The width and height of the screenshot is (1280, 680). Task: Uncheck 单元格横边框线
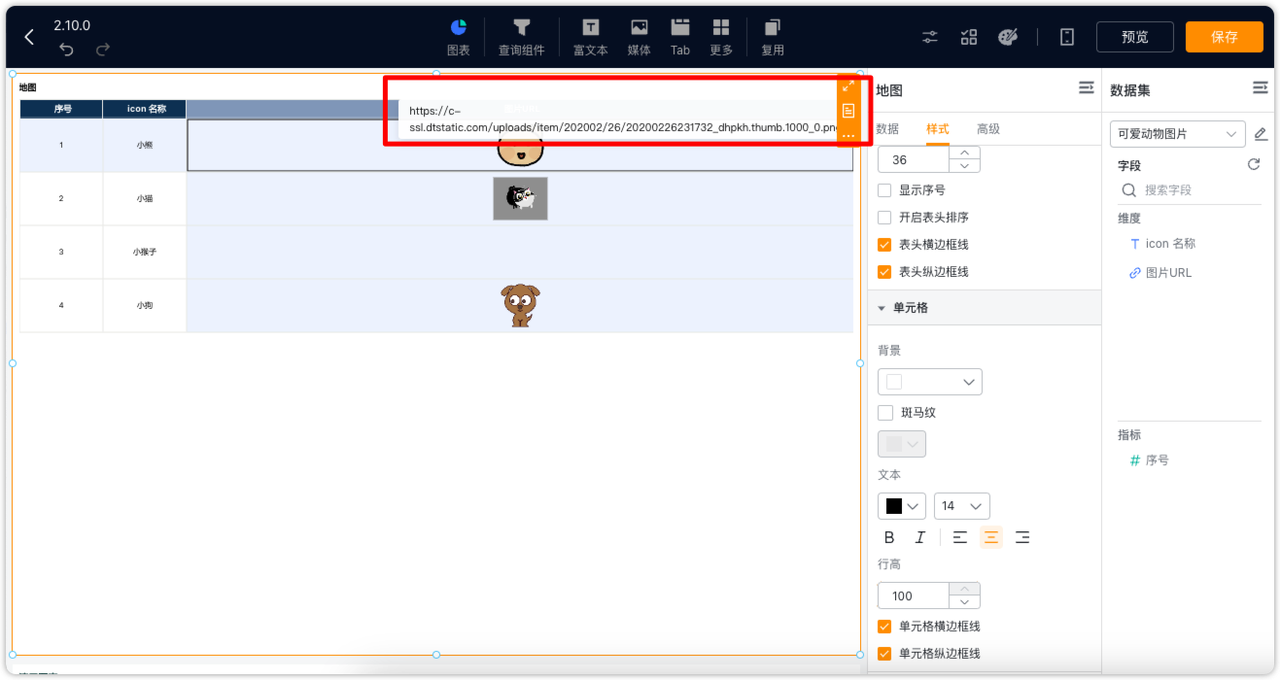coord(884,626)
